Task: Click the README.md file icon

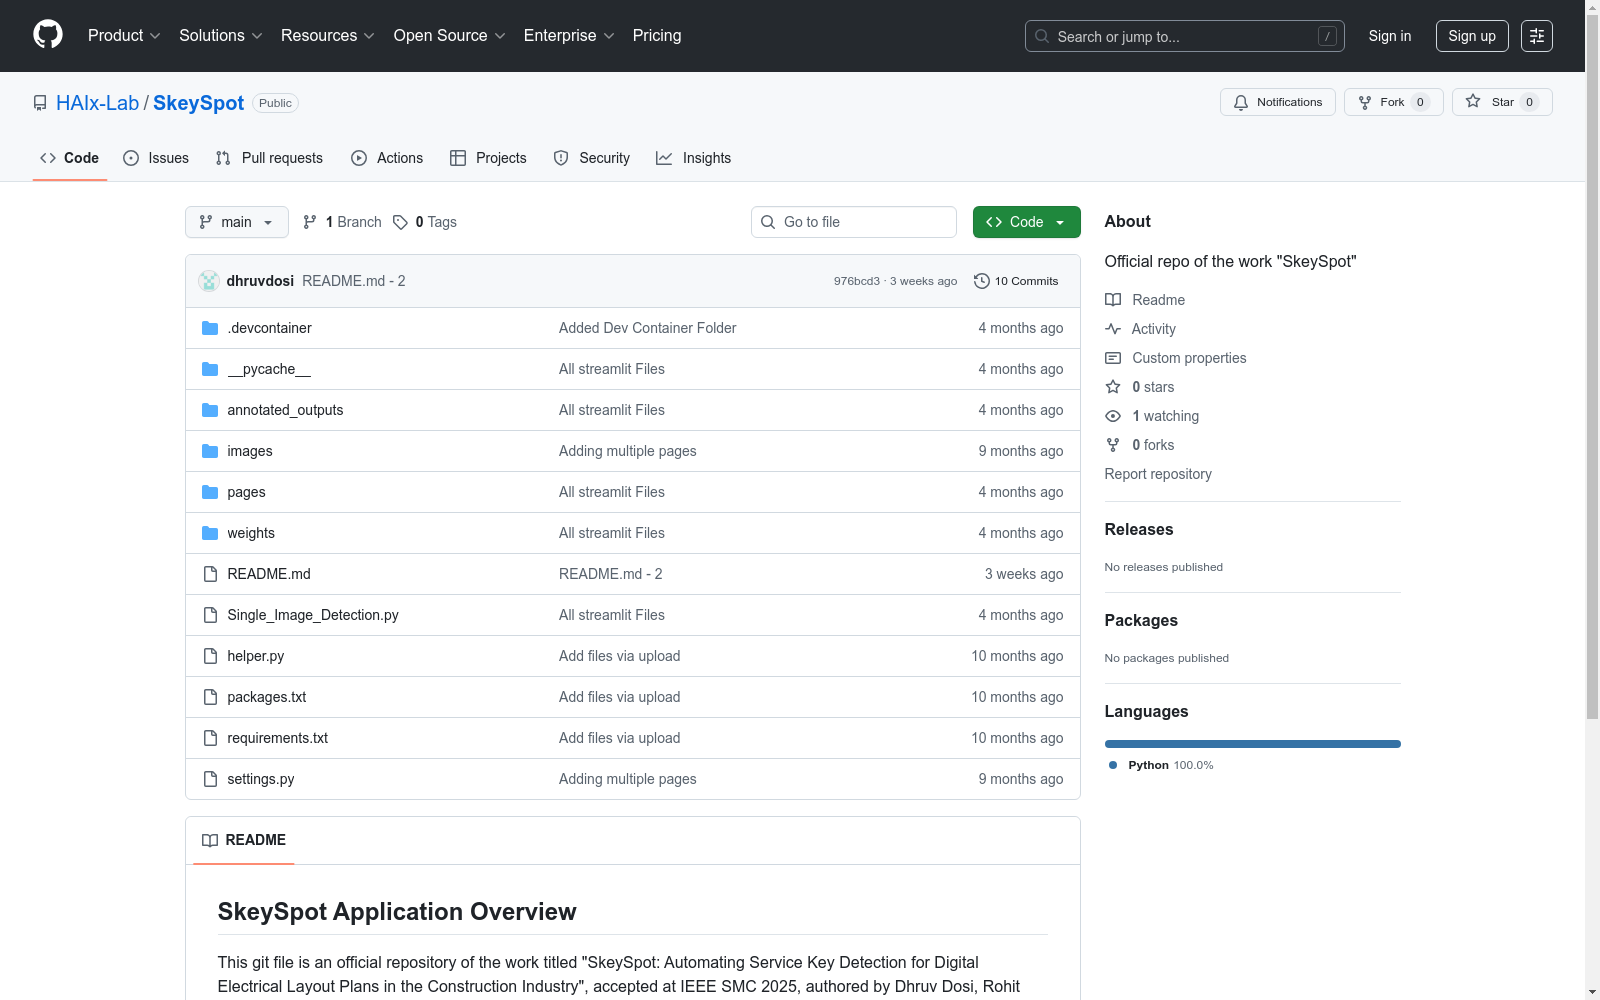Action: [x=210, y=574]
